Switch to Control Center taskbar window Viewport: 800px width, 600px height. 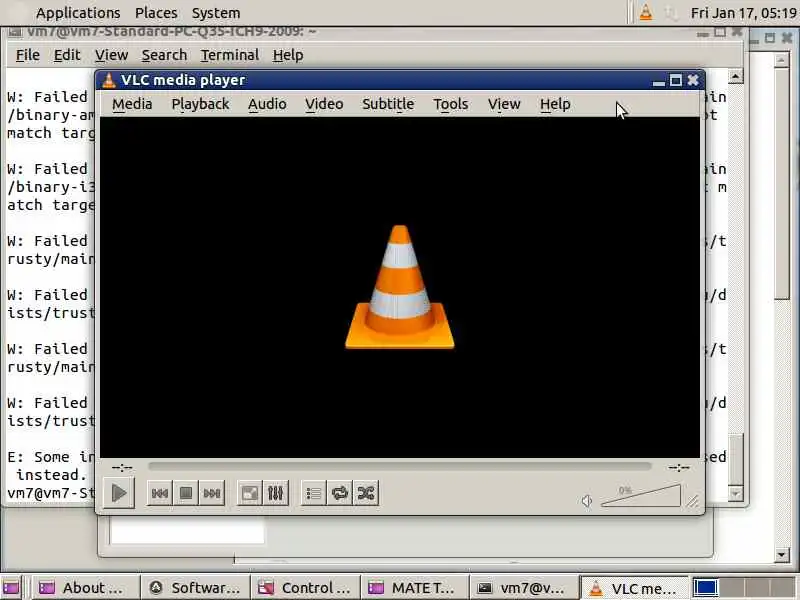tap(306, 588)
